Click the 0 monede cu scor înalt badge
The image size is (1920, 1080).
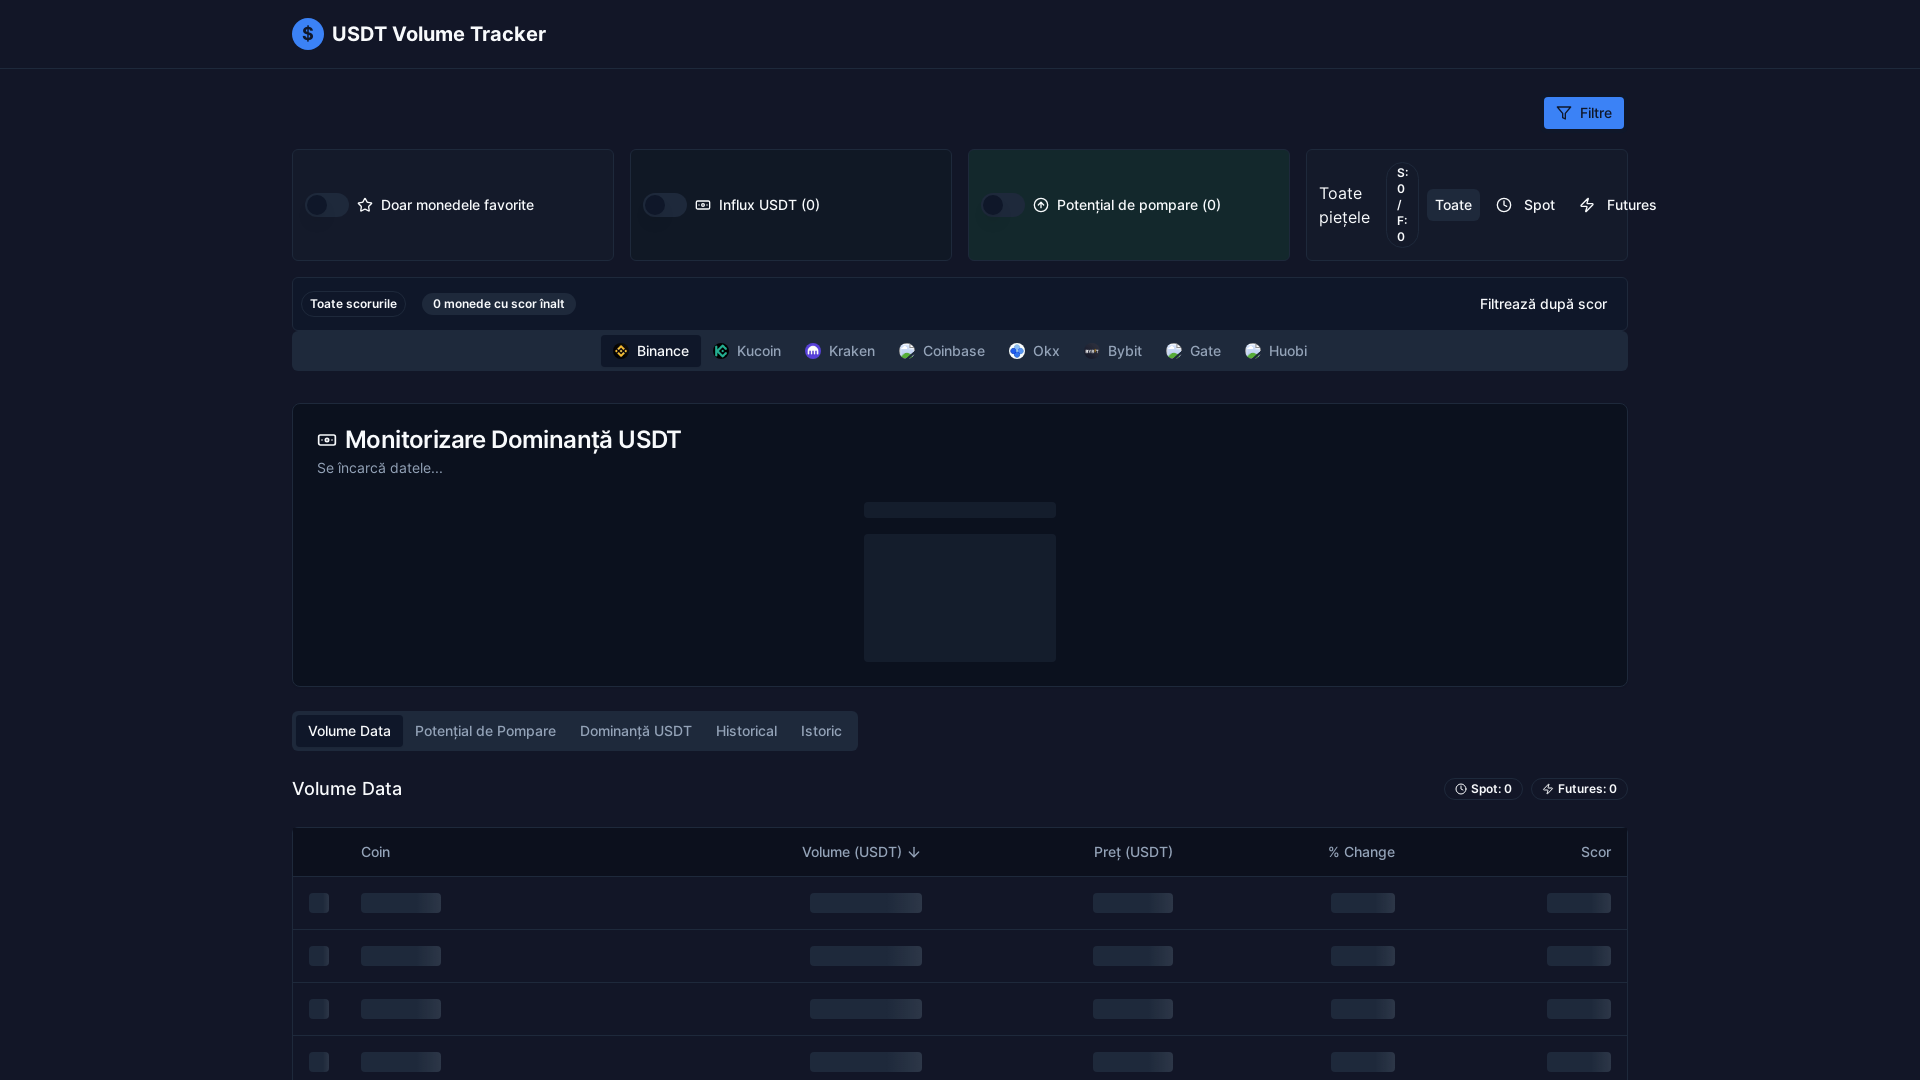click(x=498, y=304)
